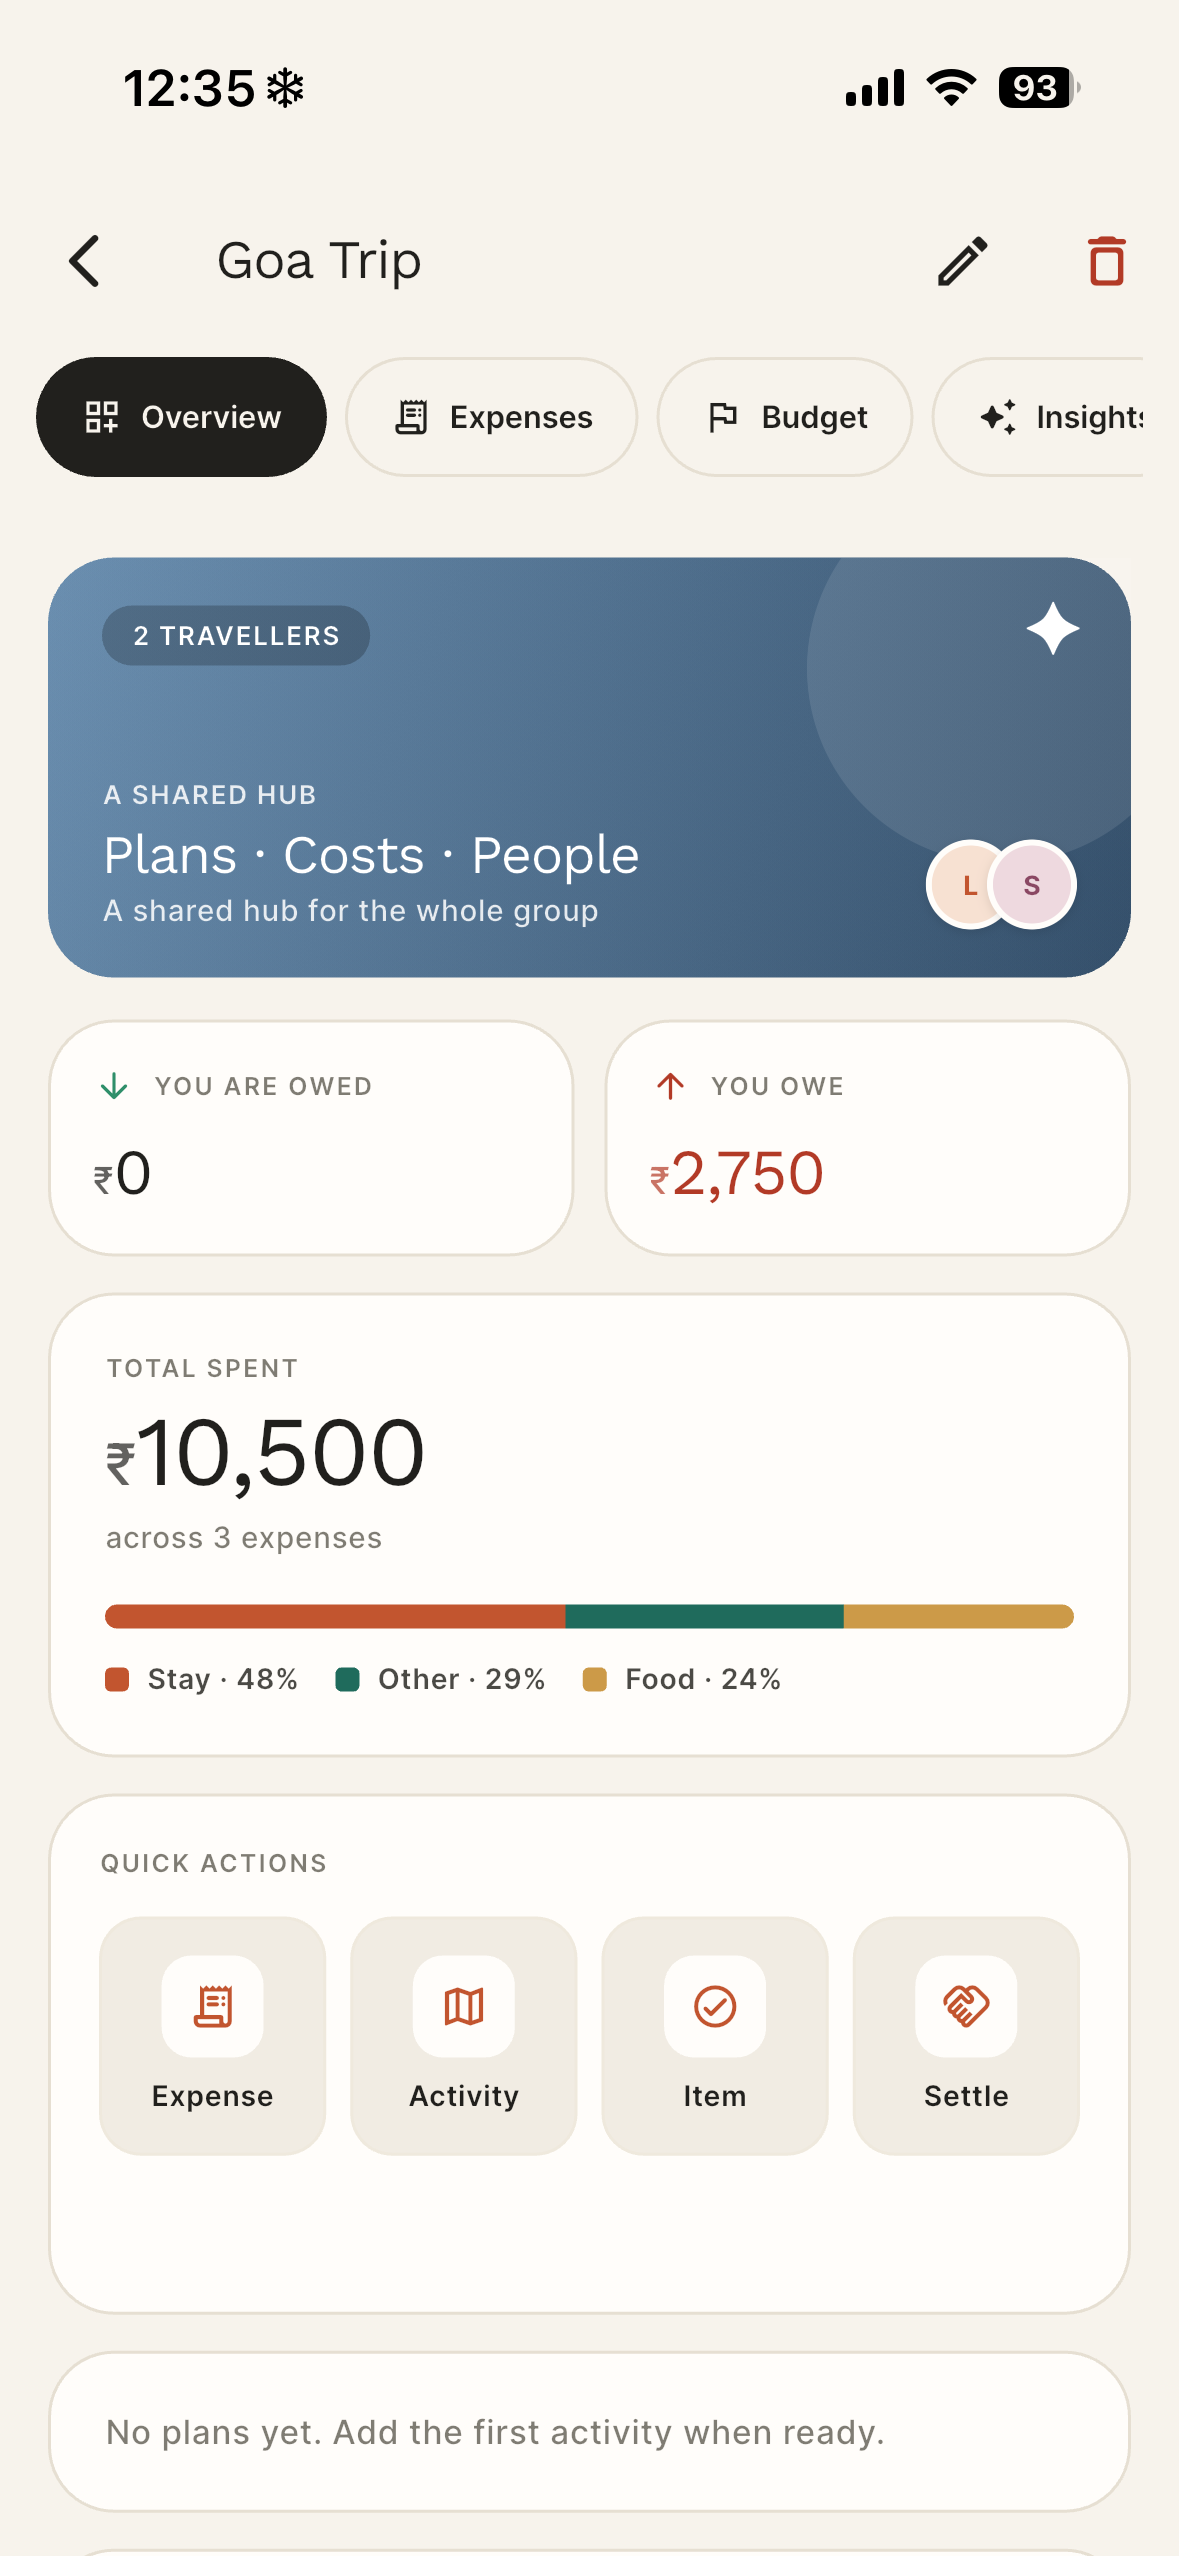Open the Expense receipt quick action

coord(213,2035)
